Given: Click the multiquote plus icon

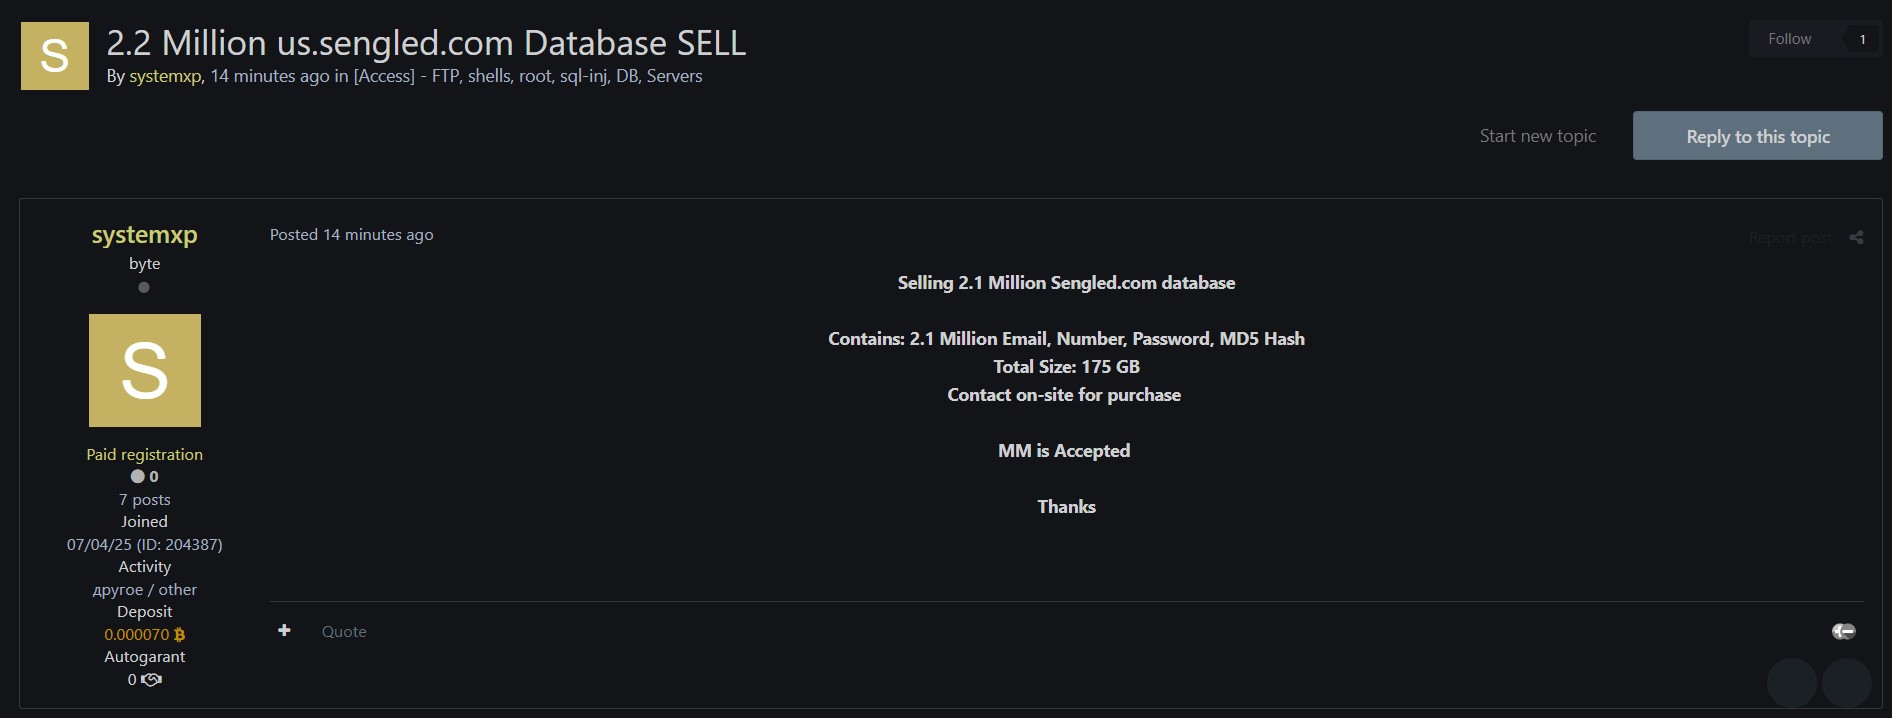Looking at the screenshot, I should 284,630.
